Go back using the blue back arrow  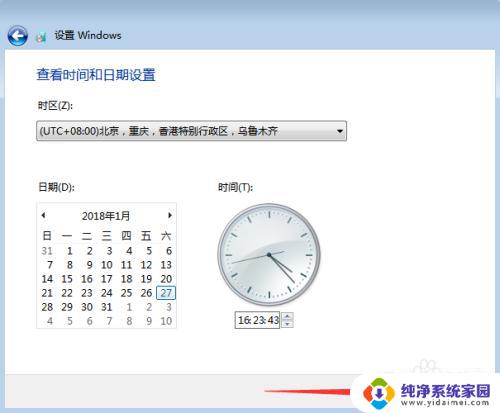17,36
